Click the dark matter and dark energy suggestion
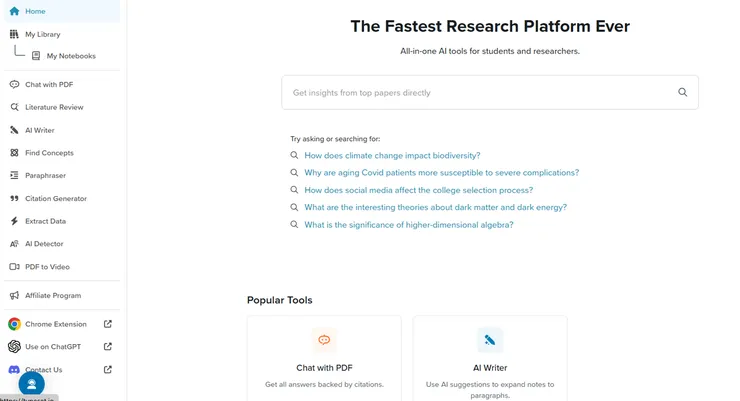 coord(435,207)
